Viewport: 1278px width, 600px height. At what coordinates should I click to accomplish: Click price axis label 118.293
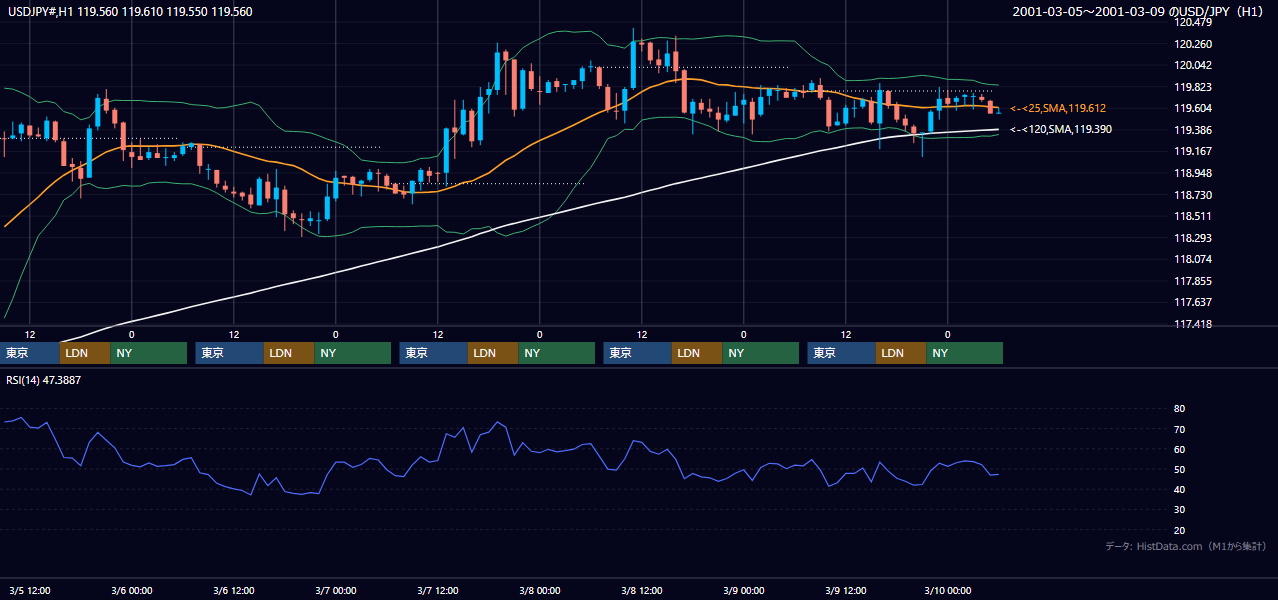pyautogui.click(x=1193, y=238)
